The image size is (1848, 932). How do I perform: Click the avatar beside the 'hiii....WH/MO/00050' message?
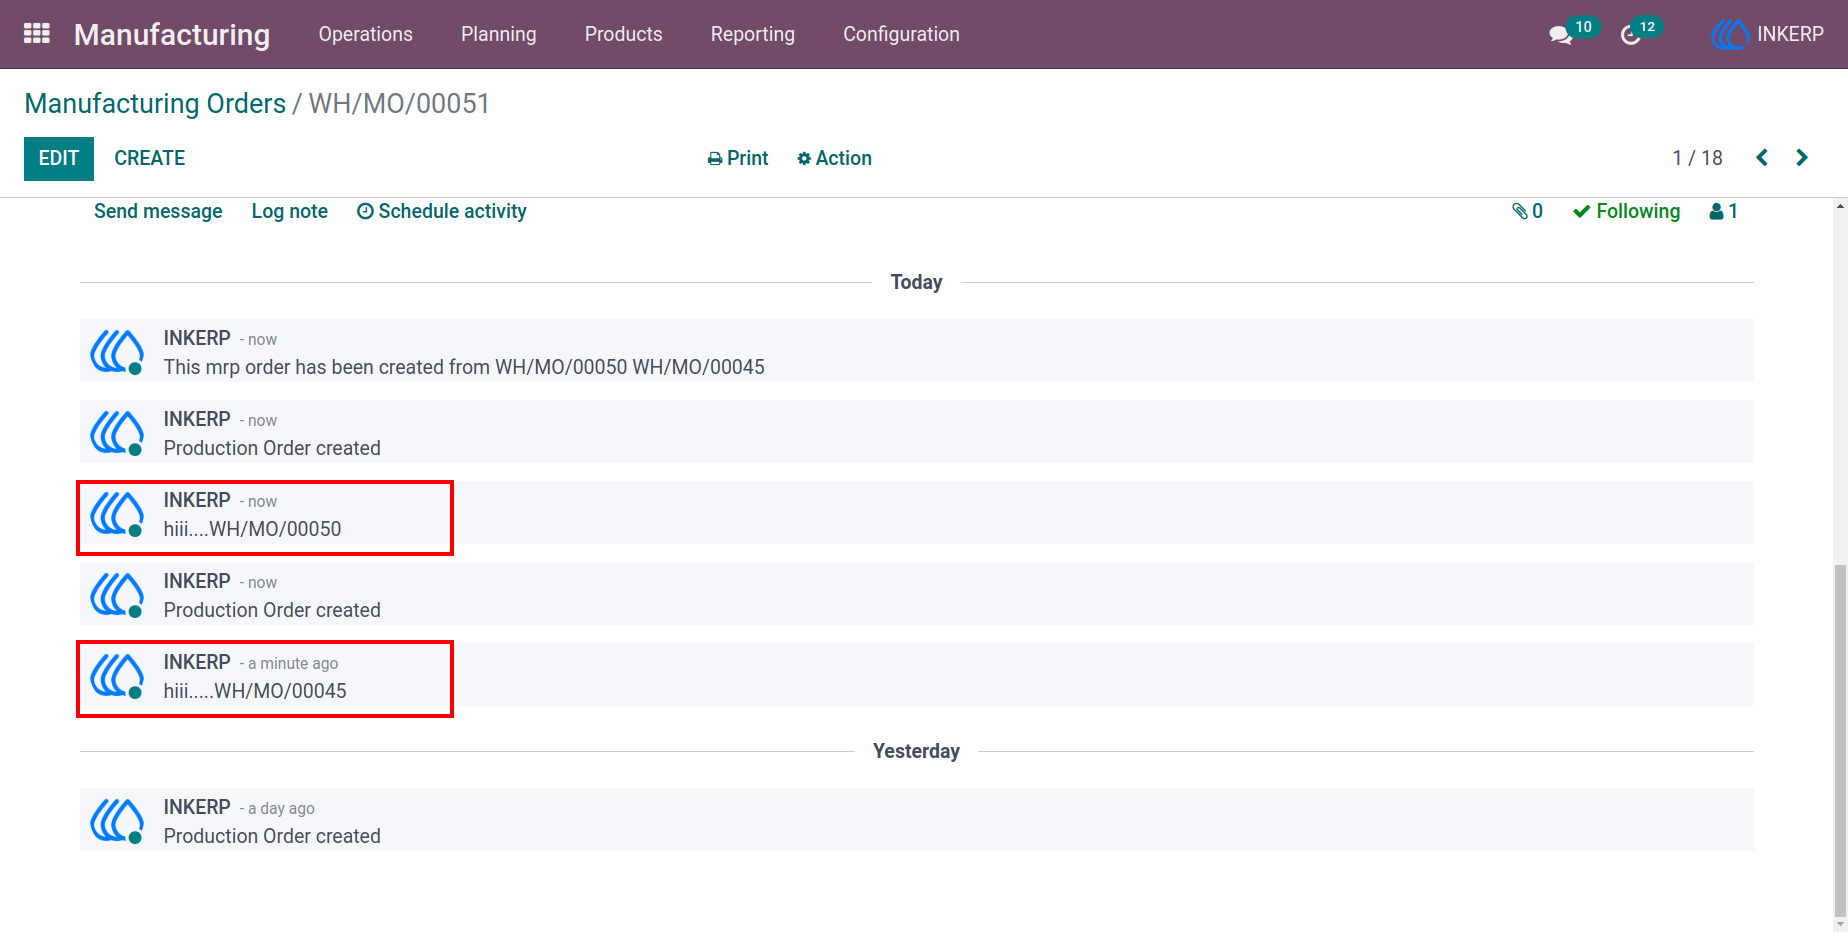coord(117,513)
